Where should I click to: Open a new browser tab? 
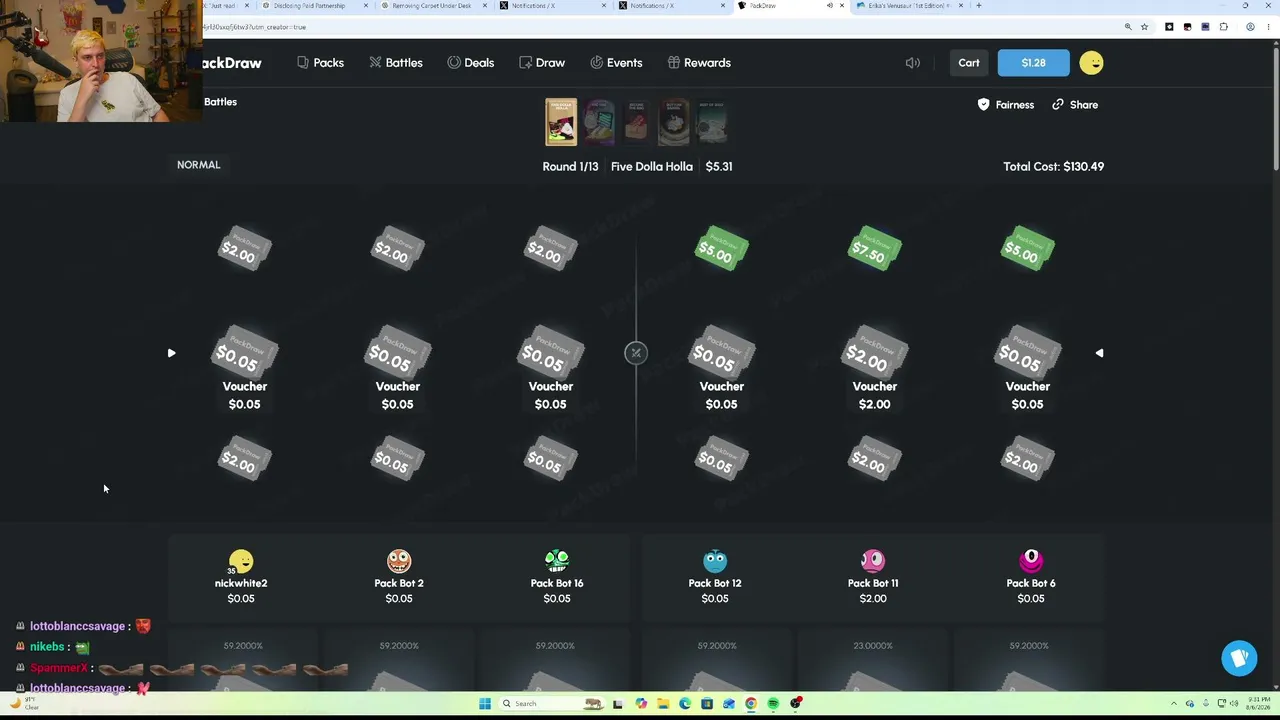coord(978,6)
